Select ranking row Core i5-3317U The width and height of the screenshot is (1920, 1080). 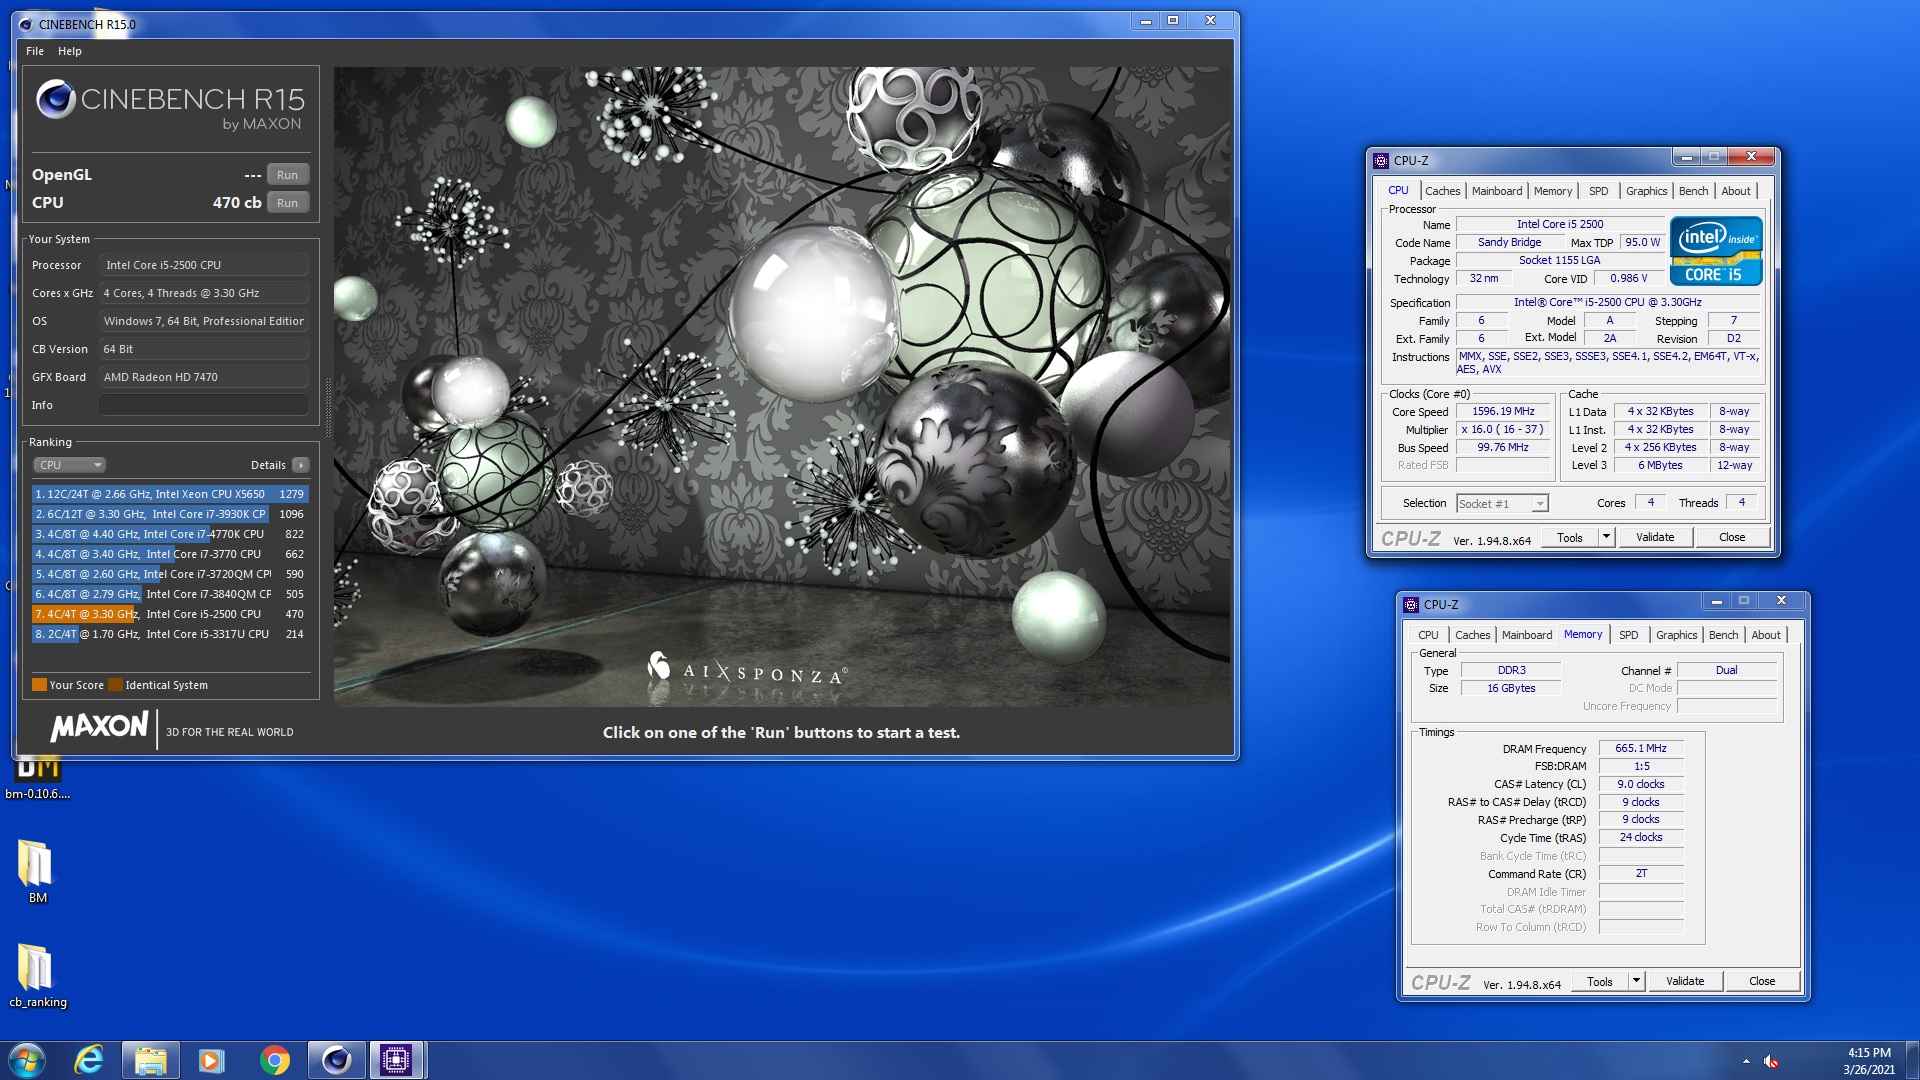(x=170, y=634)
